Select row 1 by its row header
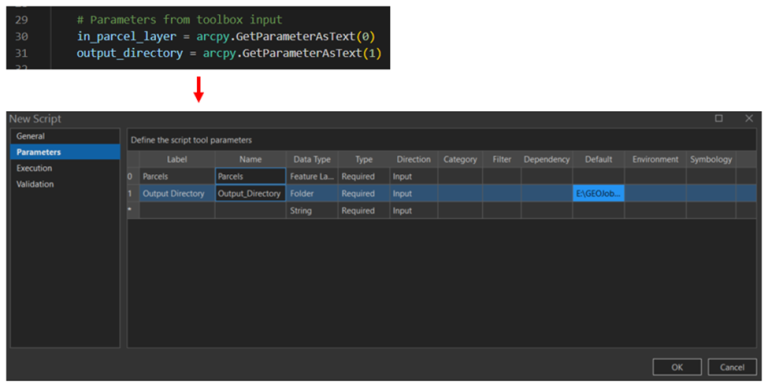 pyautogui.click(x=133, y=194)
